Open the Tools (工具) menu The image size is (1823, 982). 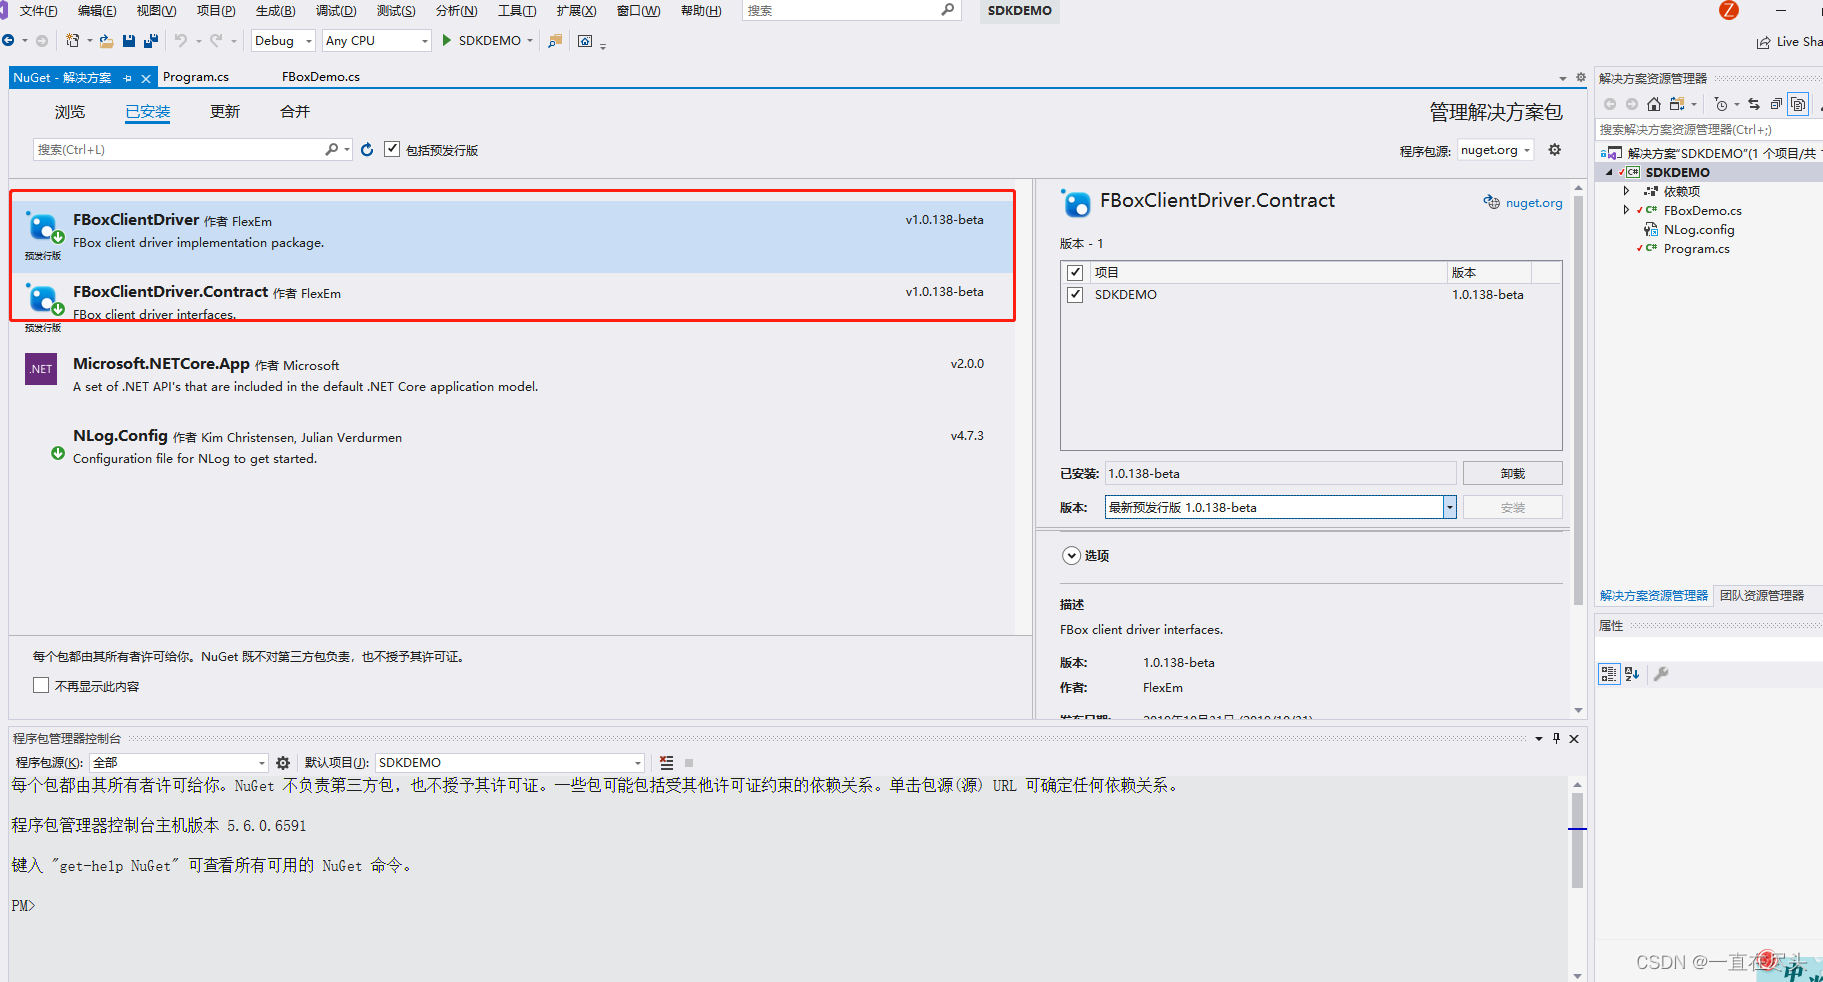(x=517, y=11)
